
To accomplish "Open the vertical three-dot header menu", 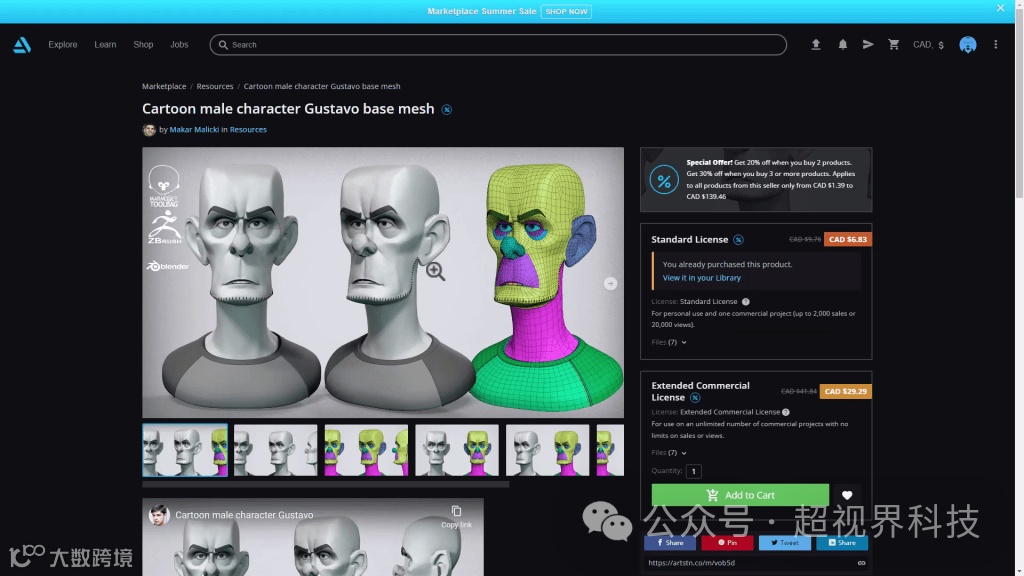I will 995,44.
